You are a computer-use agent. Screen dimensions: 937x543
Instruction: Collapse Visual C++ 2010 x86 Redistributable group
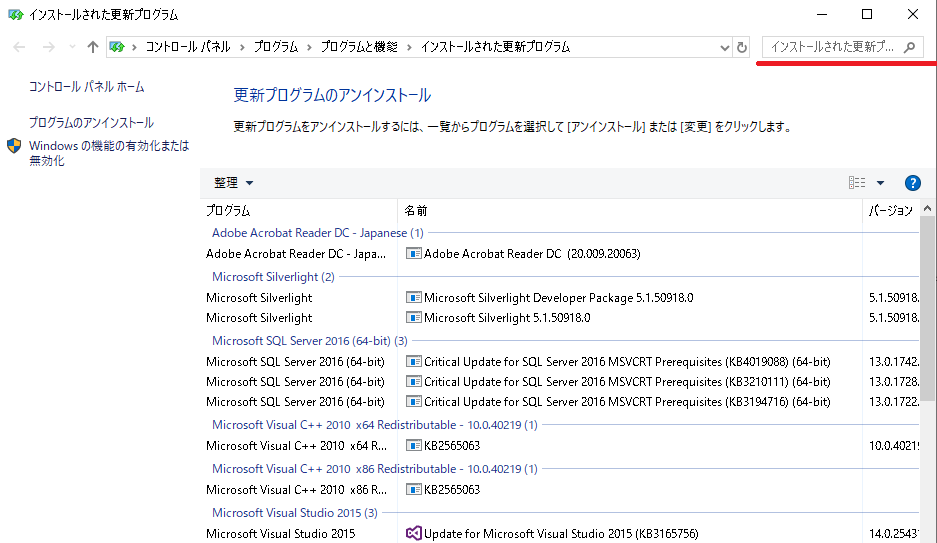click(x=375, y=469)
